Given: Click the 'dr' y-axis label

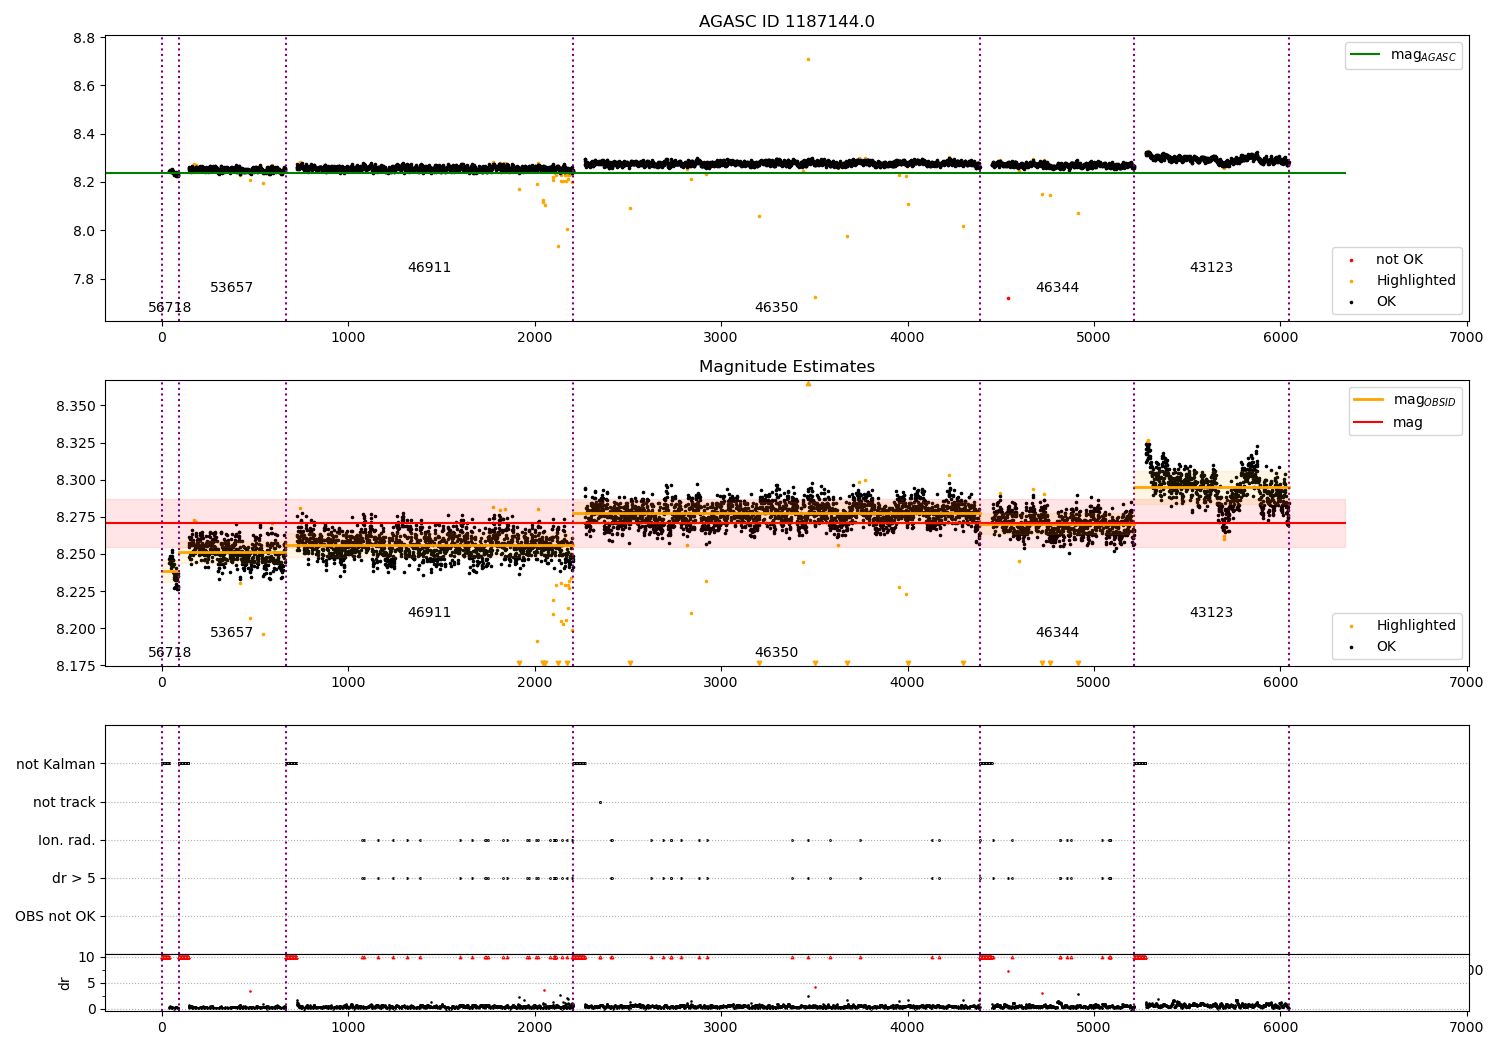Looking at the screenshot, I should tap(65, 983).
